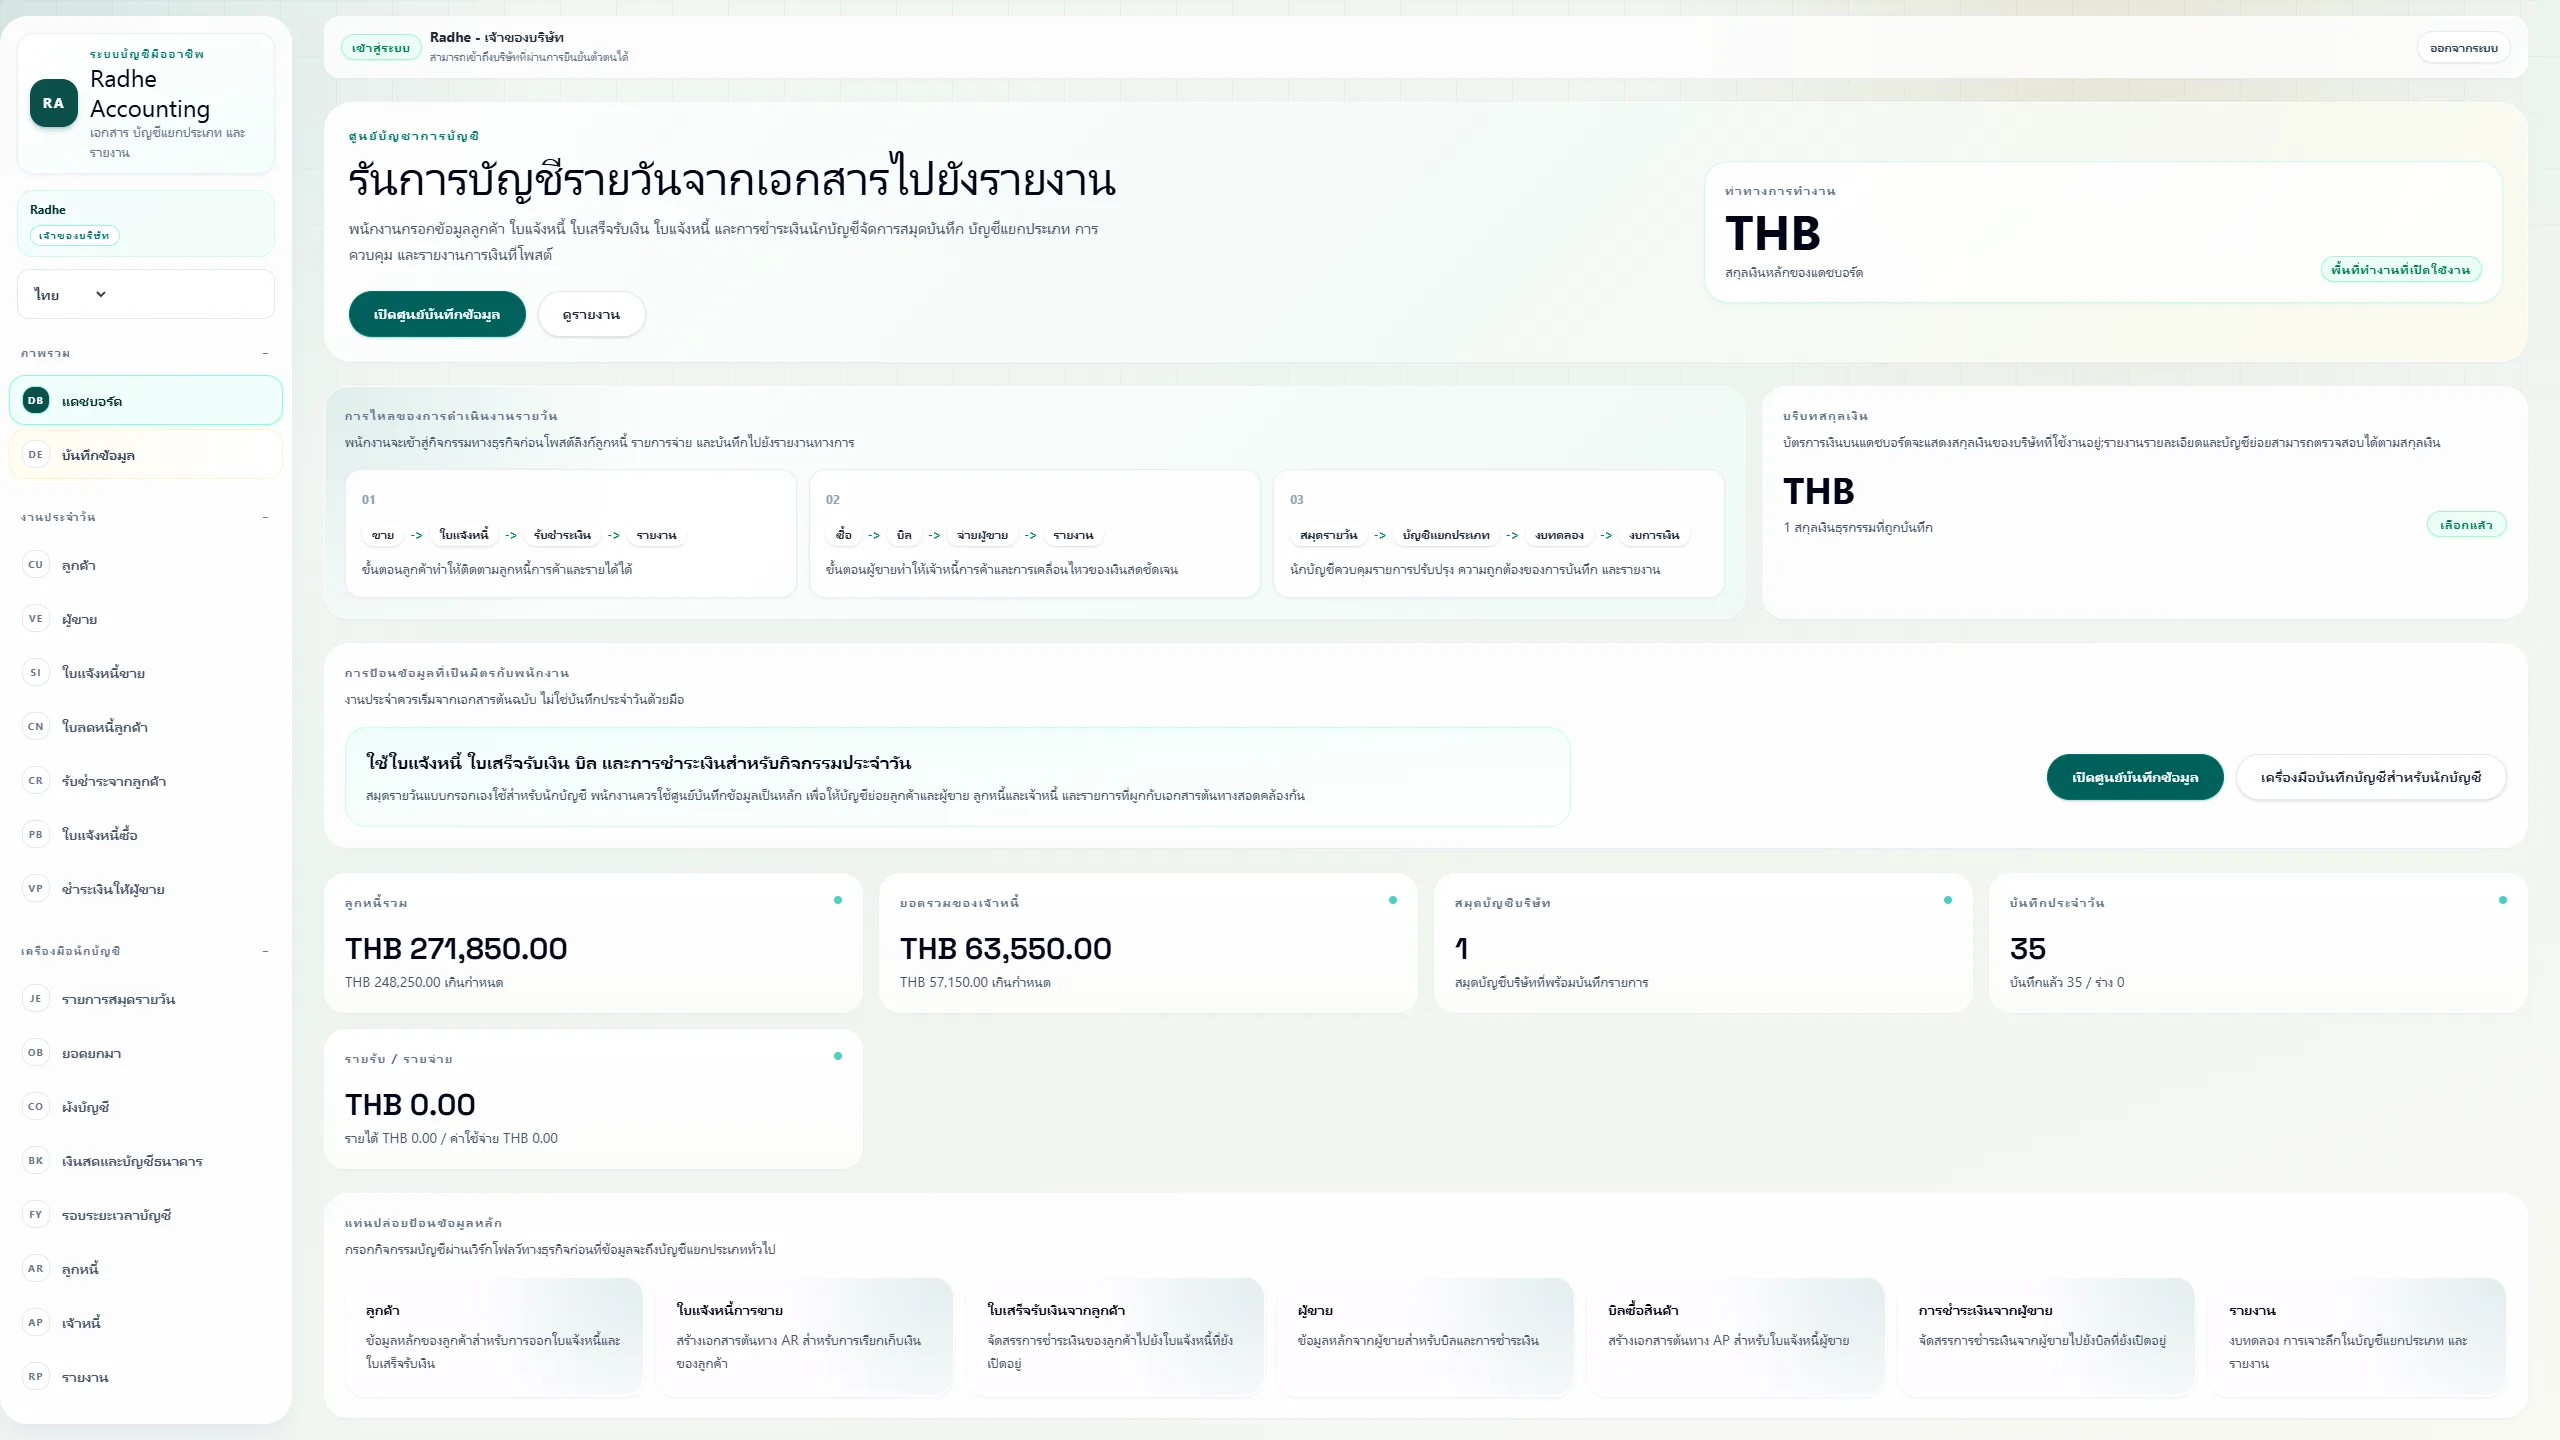The image size is (2560, 1440).
Task: Click เครื่องมือบันทึกบัญชีสำหรับนักบัญชี button
Action: pos(2370,777)
